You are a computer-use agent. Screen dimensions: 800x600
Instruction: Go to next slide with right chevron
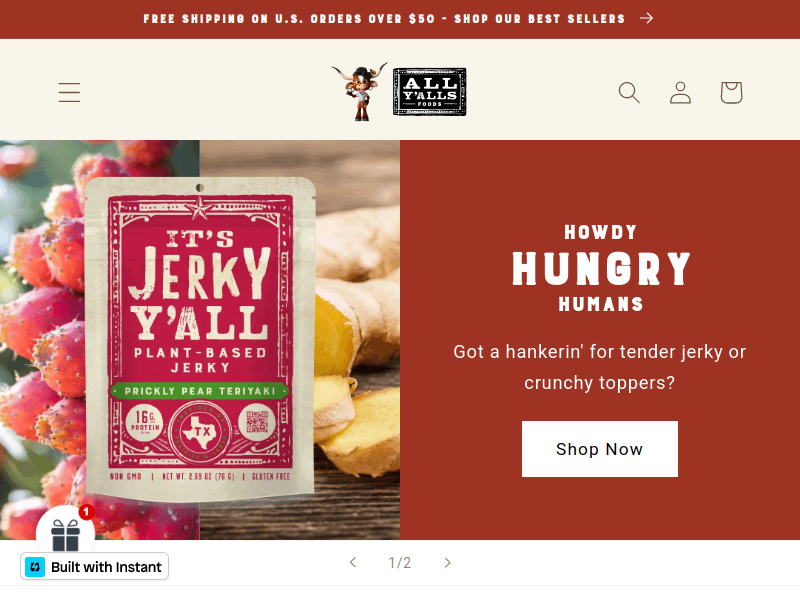pyautogui.click(x=447, y=563)
